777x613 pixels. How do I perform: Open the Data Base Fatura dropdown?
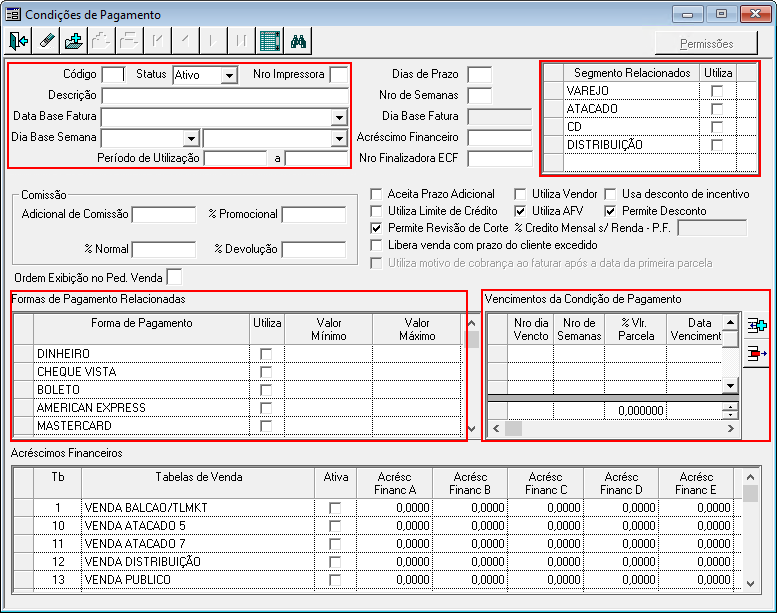(x=339, y=117)
